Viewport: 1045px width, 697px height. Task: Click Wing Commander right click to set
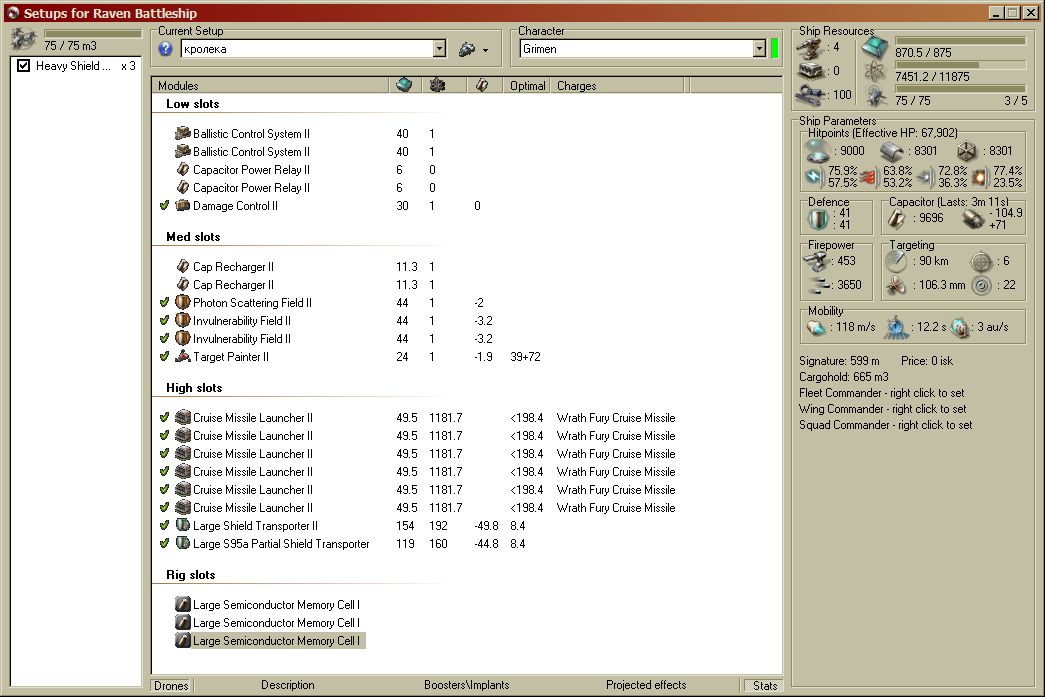coord(882,409)
